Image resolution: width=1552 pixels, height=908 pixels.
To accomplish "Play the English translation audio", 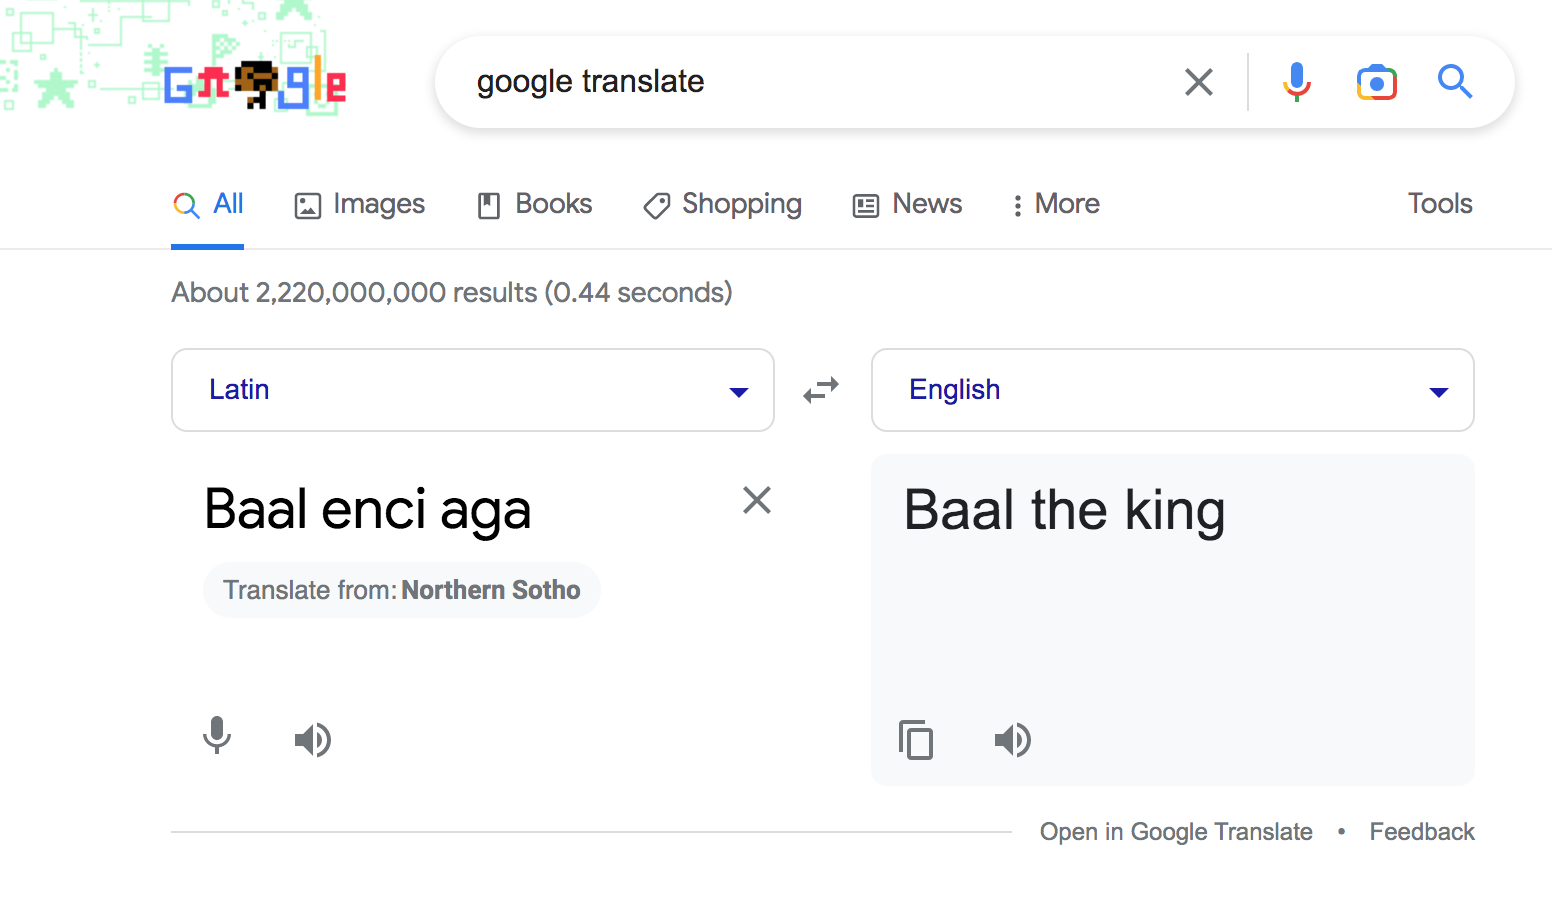I will 1013,740.
